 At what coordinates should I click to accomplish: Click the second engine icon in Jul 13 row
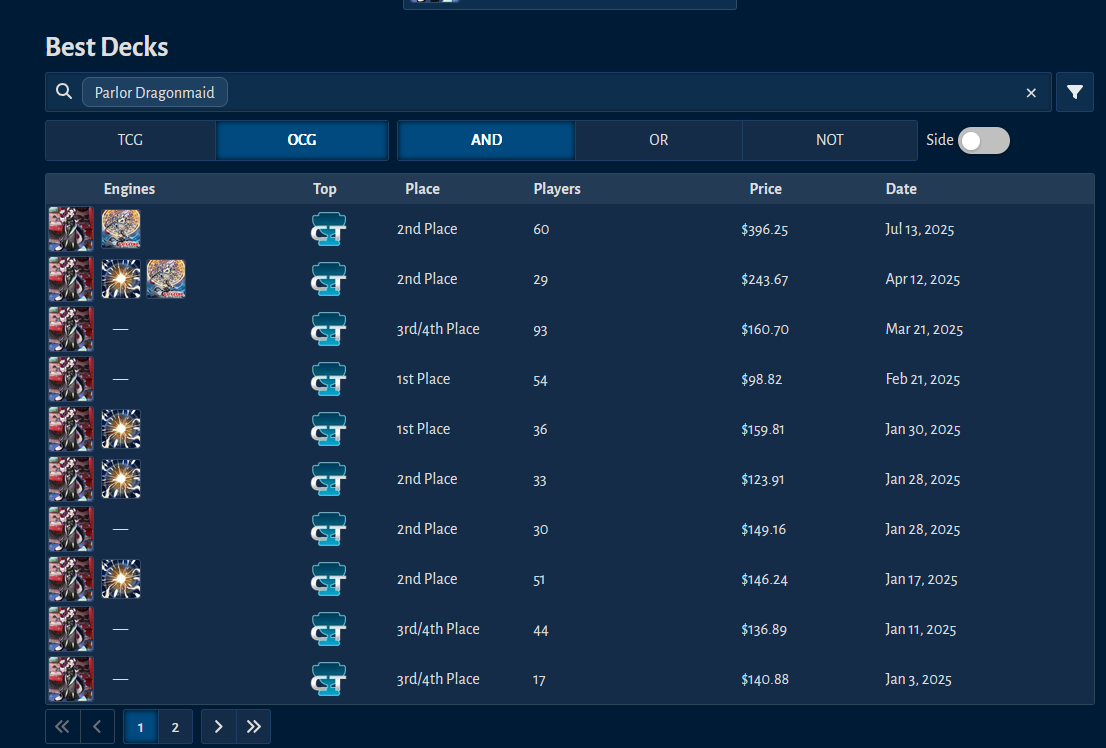click(121, 229)
